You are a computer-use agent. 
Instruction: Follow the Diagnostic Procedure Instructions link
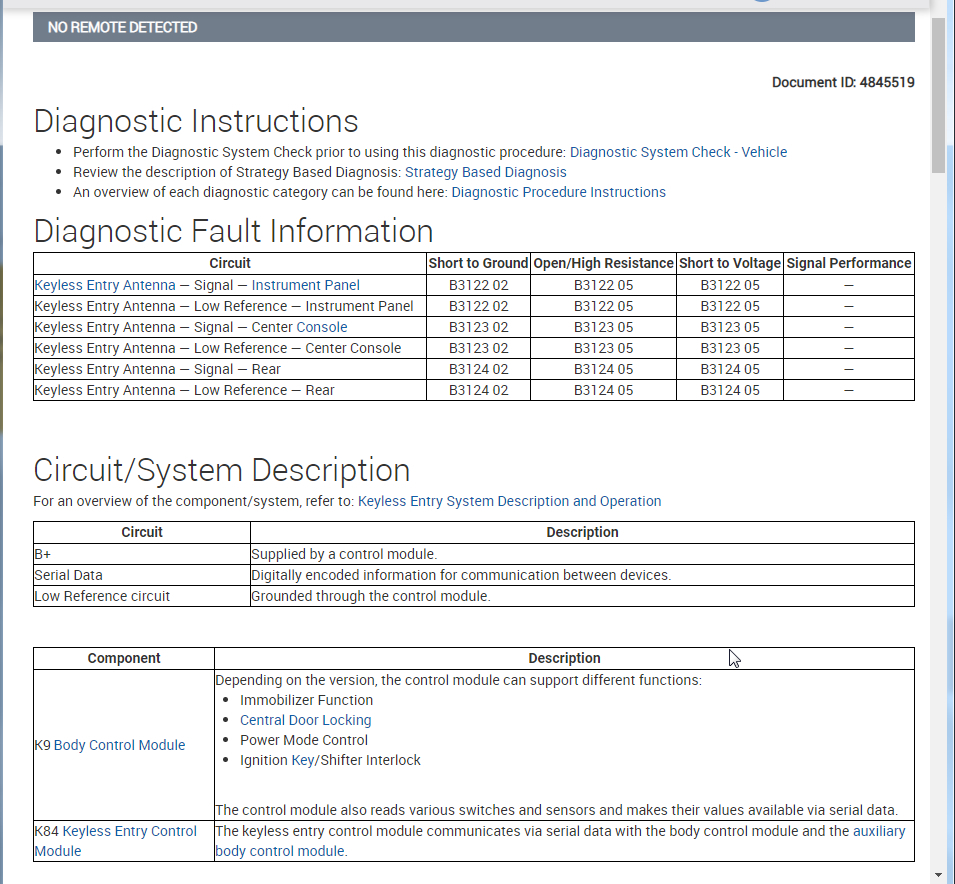coord(558,192)
